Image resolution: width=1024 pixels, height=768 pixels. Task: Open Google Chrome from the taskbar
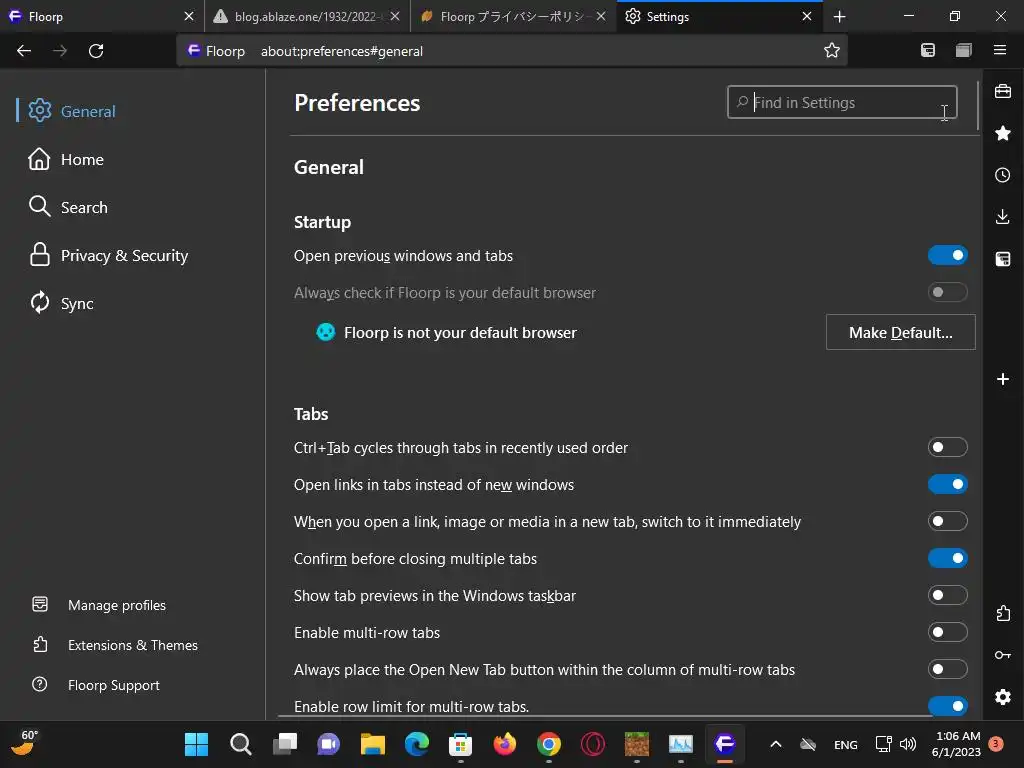[x=549, y=744]
